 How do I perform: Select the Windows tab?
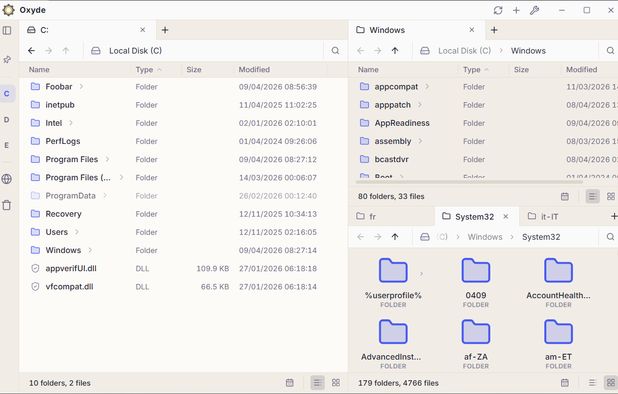[x=417, y=30]
